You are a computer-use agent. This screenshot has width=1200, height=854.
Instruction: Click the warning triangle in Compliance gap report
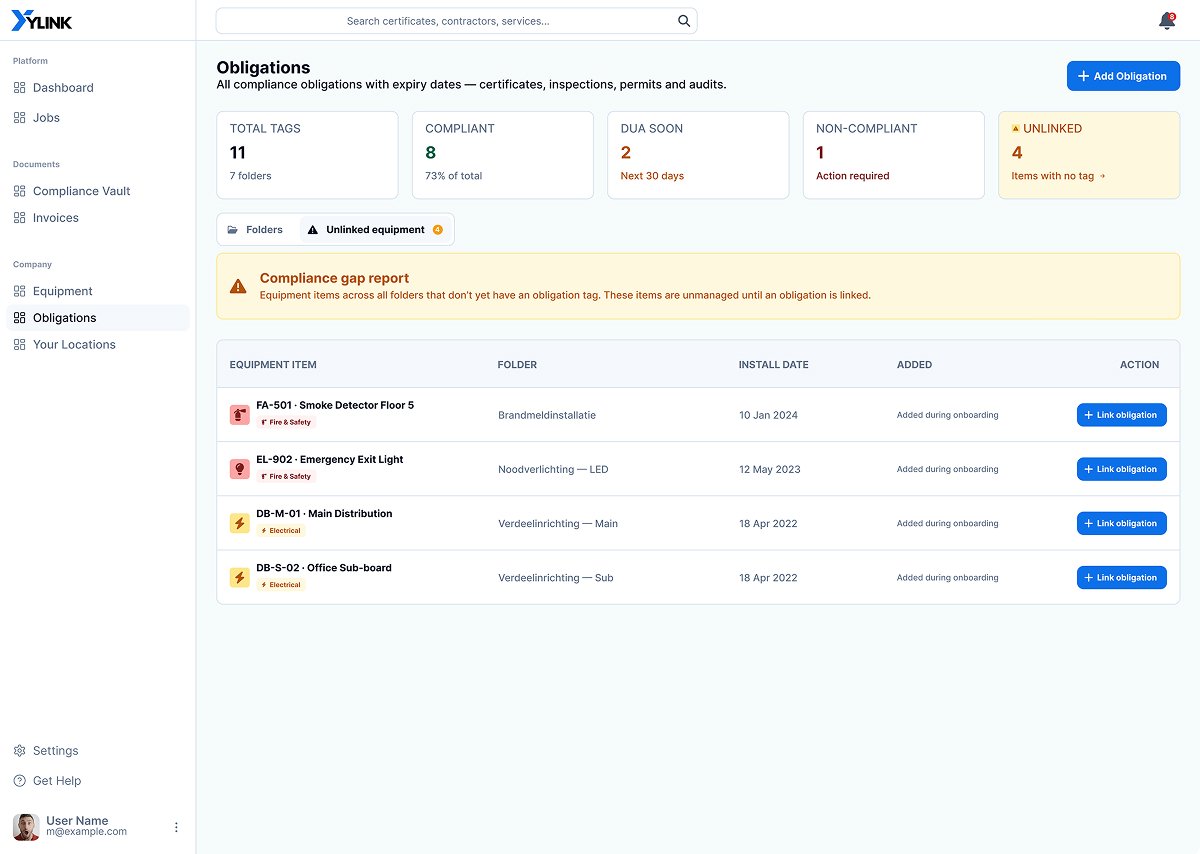click(x=238, y=286)
